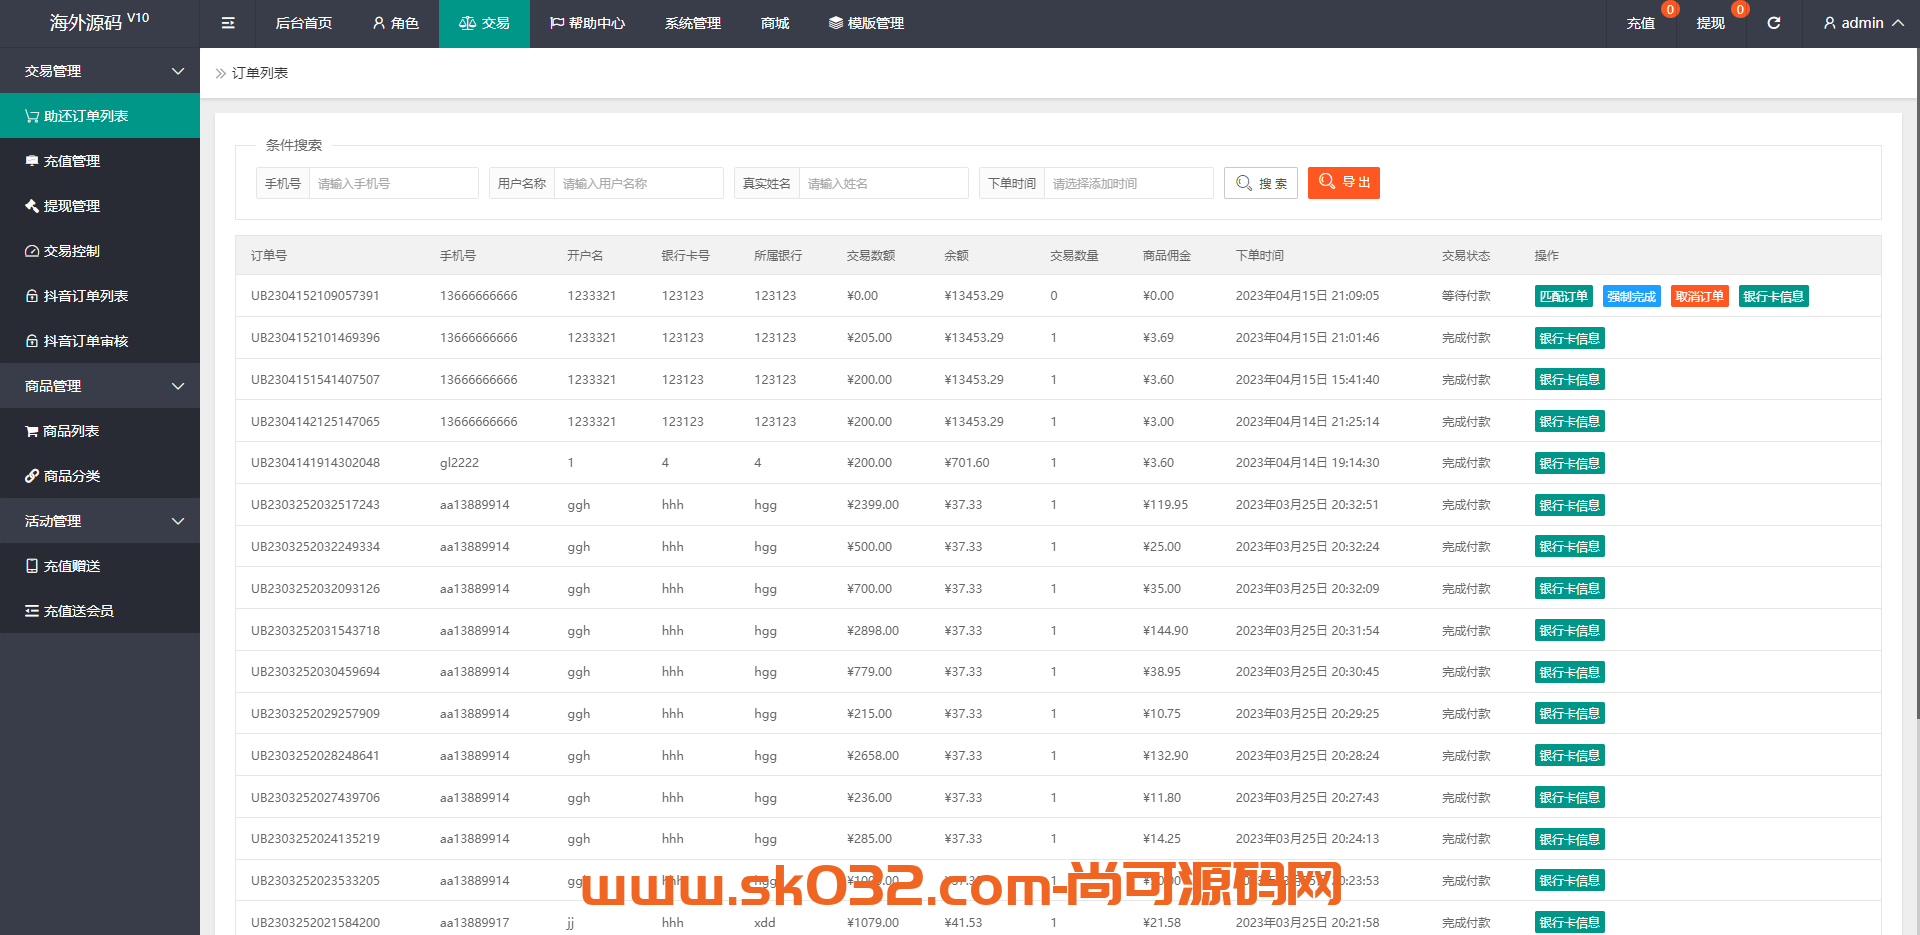1920x935 pixels.
Task: Click the lock icon beside 抖音订单审核
Action: click(x=32, y=341)
